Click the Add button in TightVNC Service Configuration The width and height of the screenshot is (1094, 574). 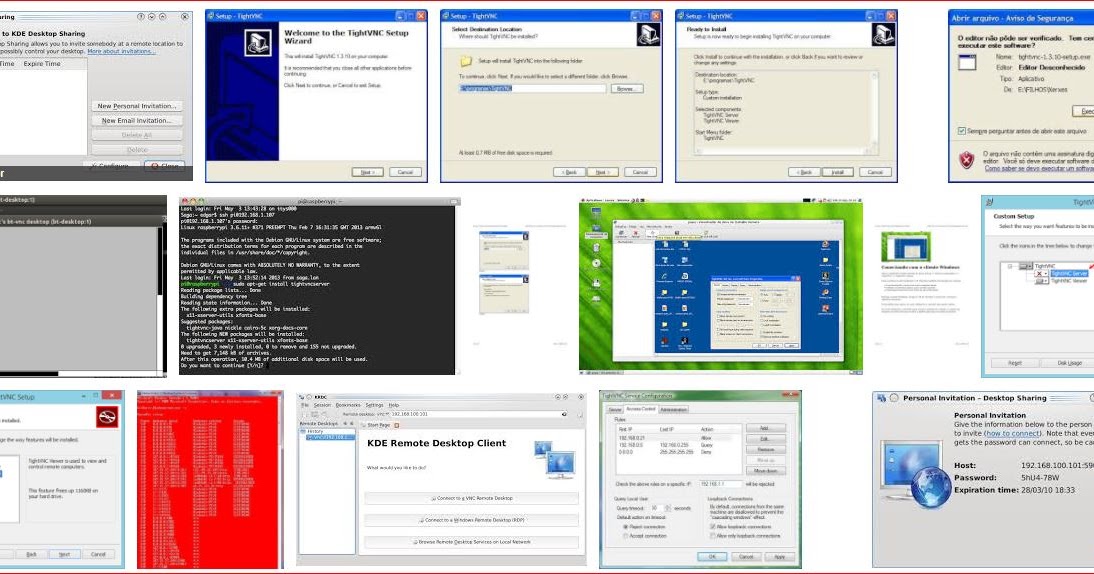(765, 428)
